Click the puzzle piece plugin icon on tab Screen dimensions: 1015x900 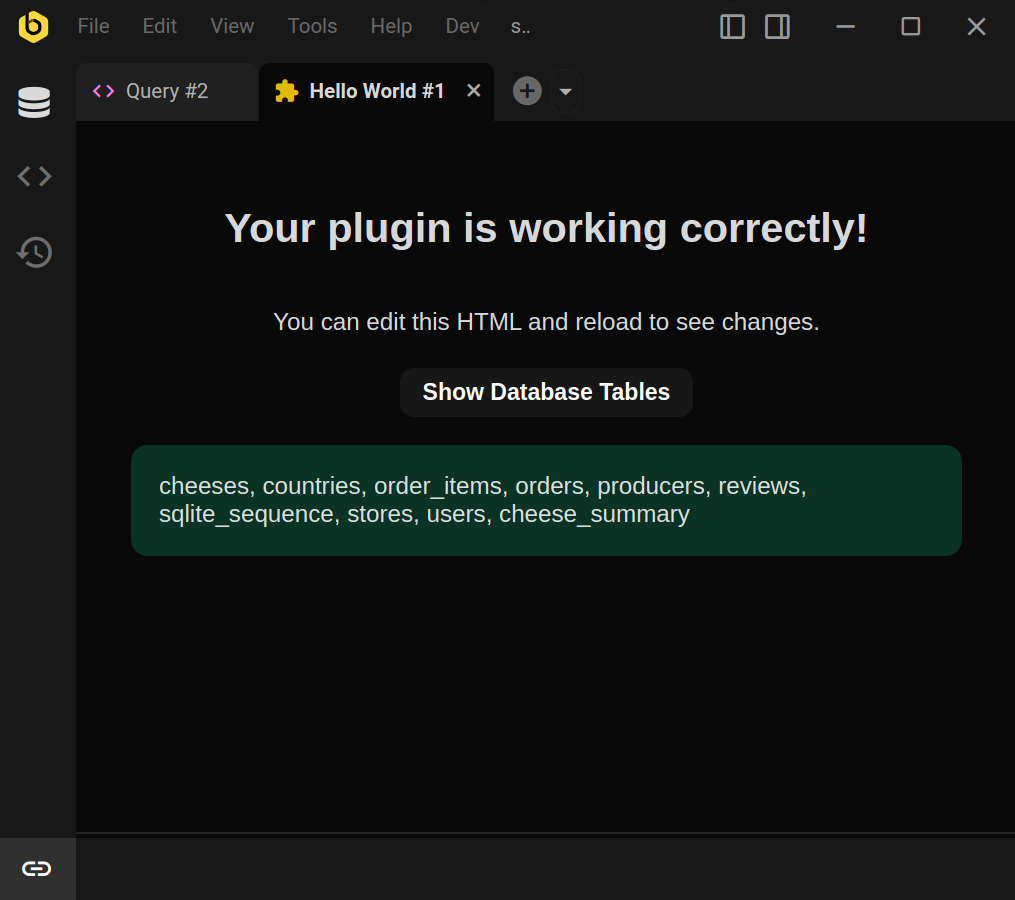tap(286, 91)
